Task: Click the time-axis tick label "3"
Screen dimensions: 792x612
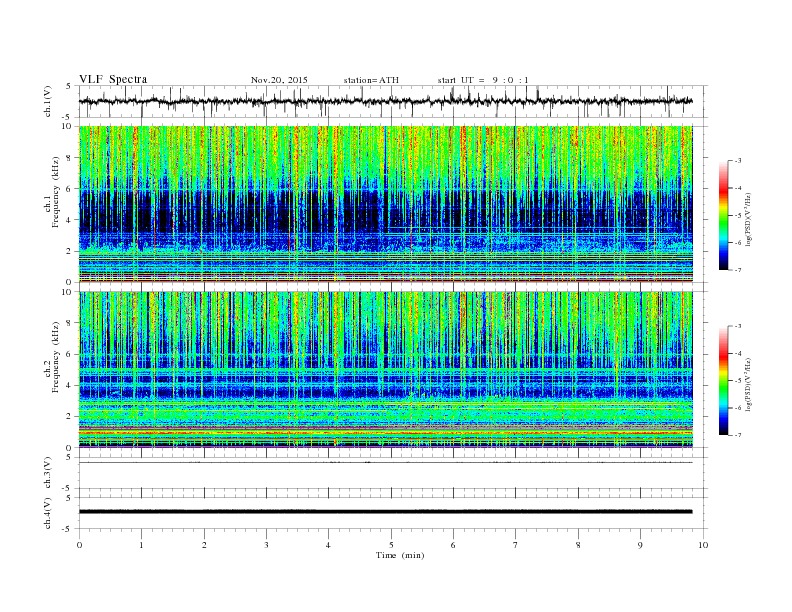Action: [266, 545]
